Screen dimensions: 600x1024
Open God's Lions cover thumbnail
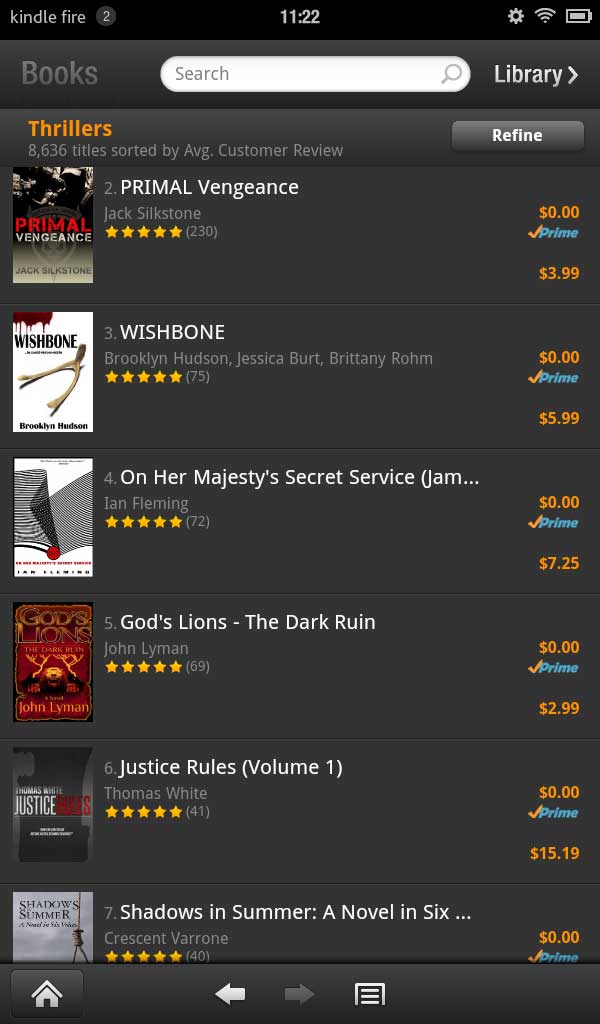53,662
